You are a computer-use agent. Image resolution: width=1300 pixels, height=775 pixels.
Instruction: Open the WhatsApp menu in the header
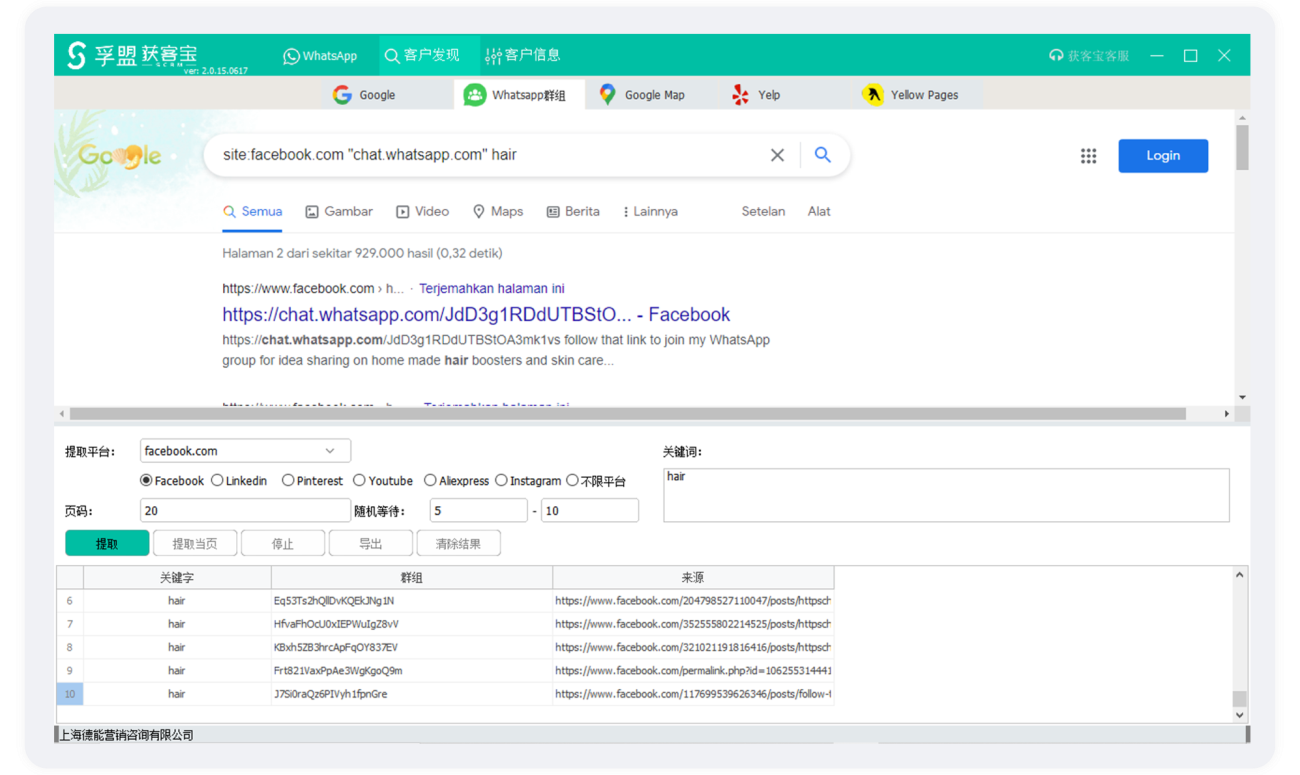tap(320, 56)
